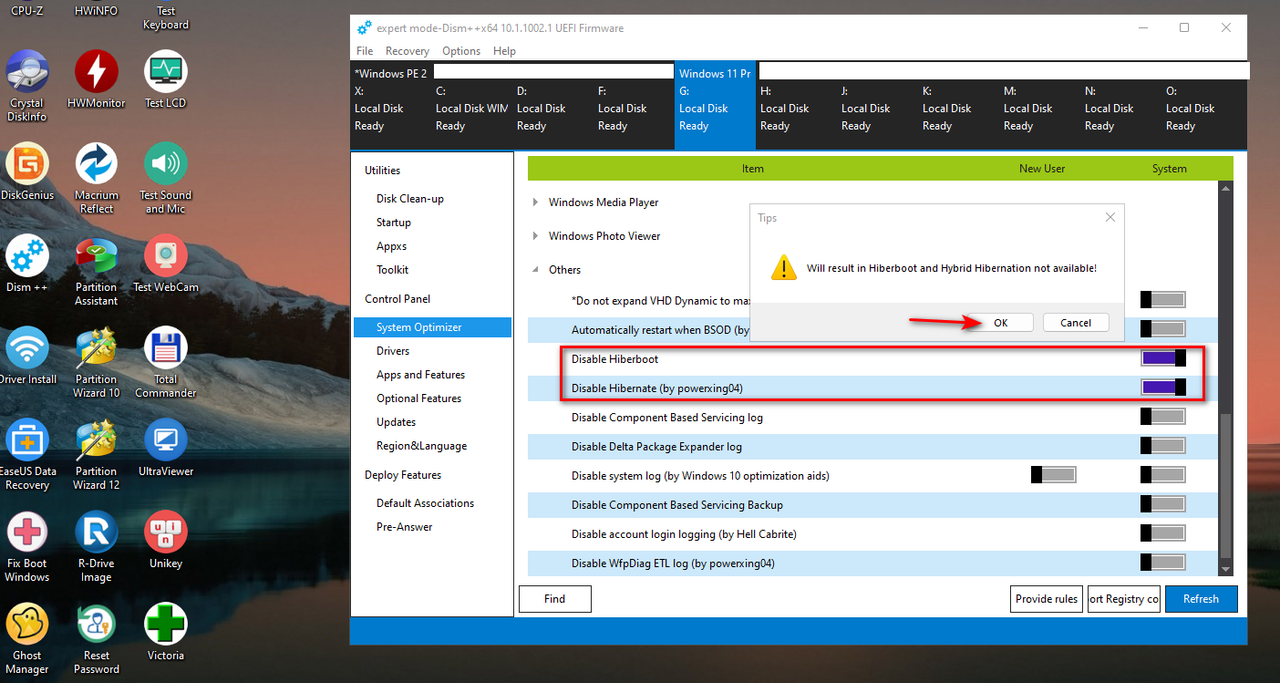The width and height of the screenshot is (1280, 683).
Task: Collapse the Others group
Action: coord(536,270)
